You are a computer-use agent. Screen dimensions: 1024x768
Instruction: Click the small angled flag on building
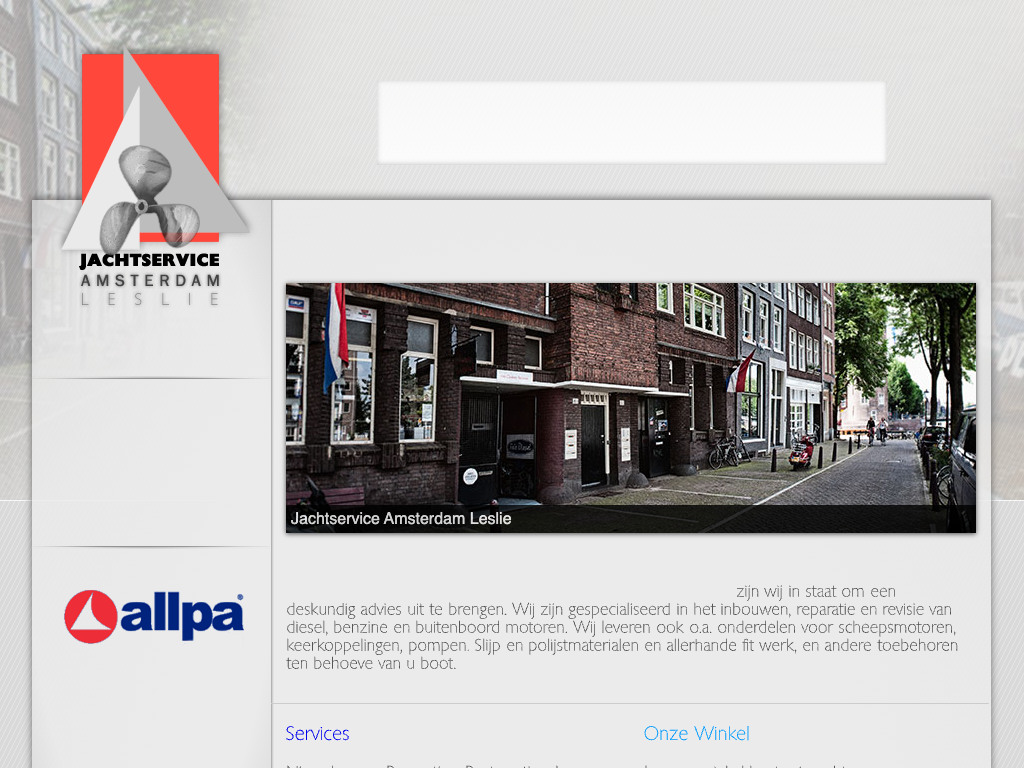pos(740,371)
